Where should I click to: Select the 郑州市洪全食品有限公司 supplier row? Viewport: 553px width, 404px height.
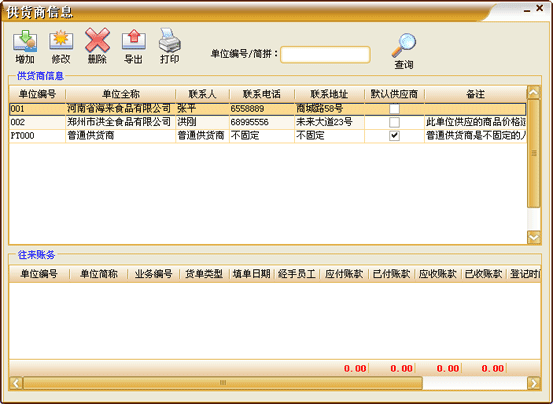pyautogui.click(x=268, y=122)
